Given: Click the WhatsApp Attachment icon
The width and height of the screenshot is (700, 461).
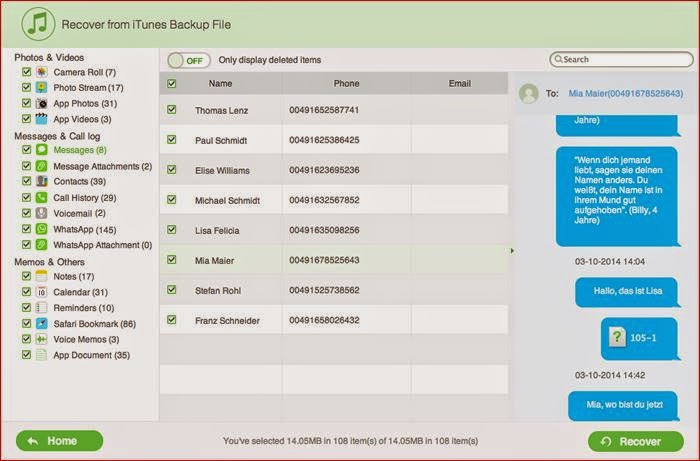Looking at the screenshot, I should [x=42, y=245].
